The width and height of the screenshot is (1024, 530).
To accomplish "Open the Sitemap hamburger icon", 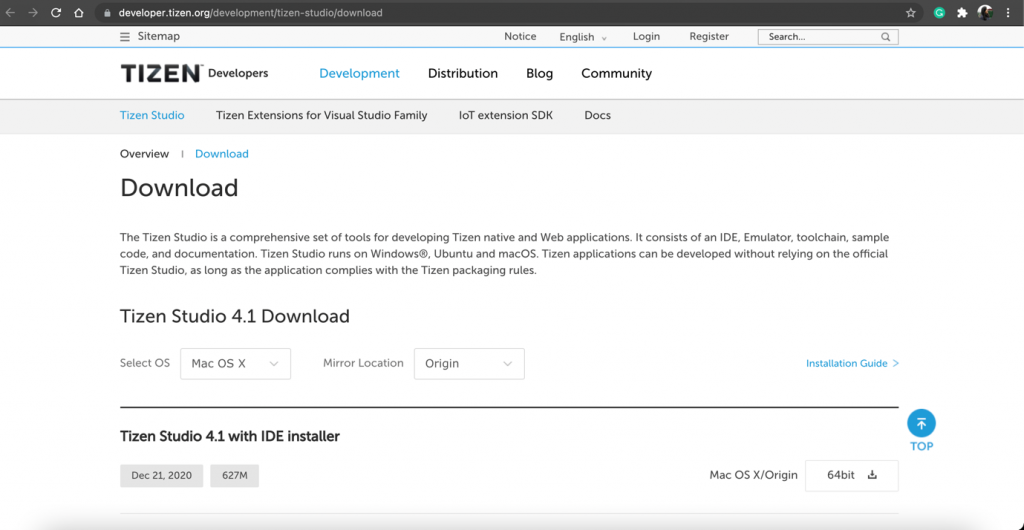I will (x=125, y=37).
